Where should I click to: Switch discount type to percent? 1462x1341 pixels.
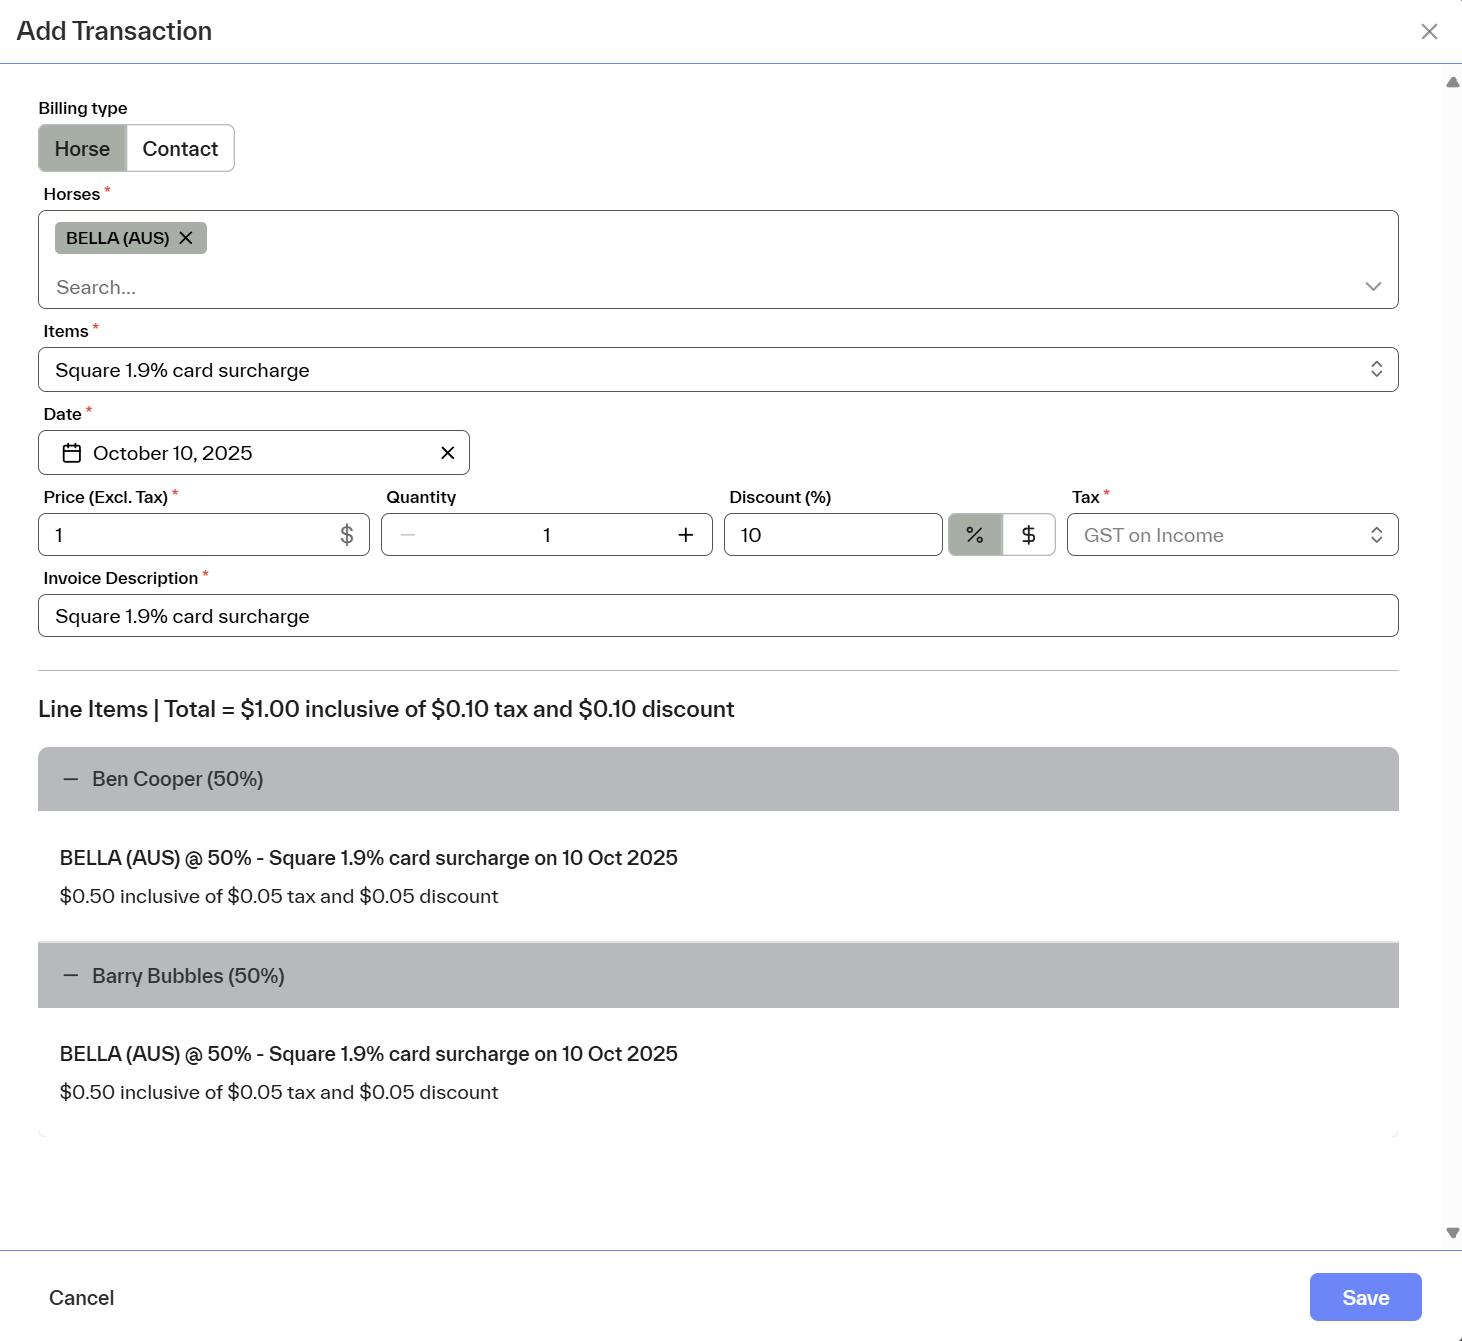click(975, 535)
